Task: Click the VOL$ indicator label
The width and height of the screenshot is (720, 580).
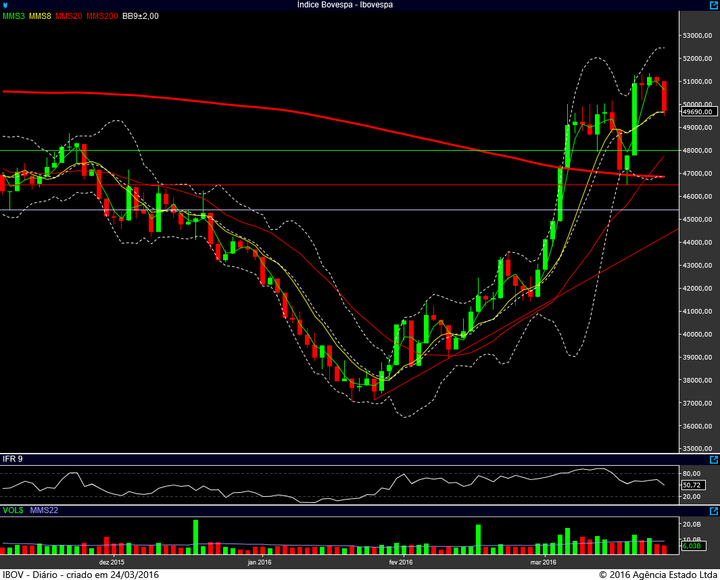Action: point(13,510)
